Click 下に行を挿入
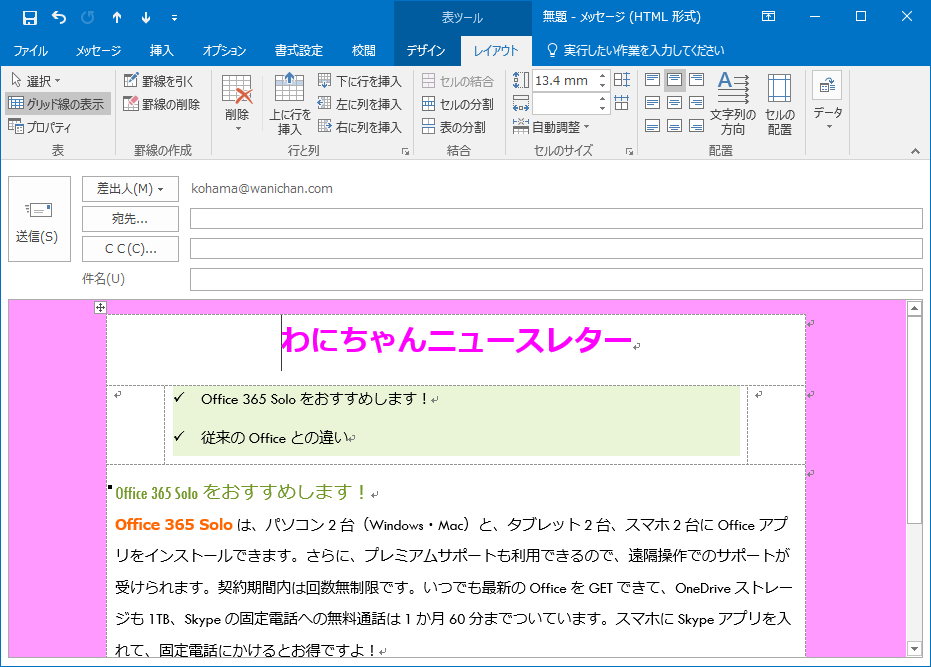 coord(360,81)
